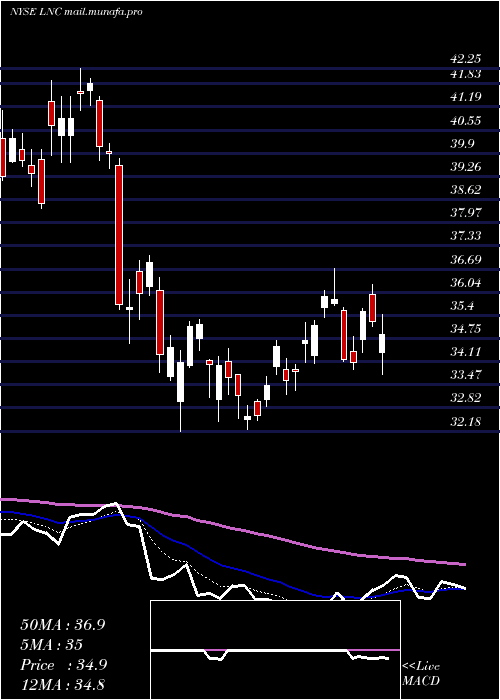Click the 12MA : 34.8 readout
This screenshot has width=500, height=700.
pos(62,685)
